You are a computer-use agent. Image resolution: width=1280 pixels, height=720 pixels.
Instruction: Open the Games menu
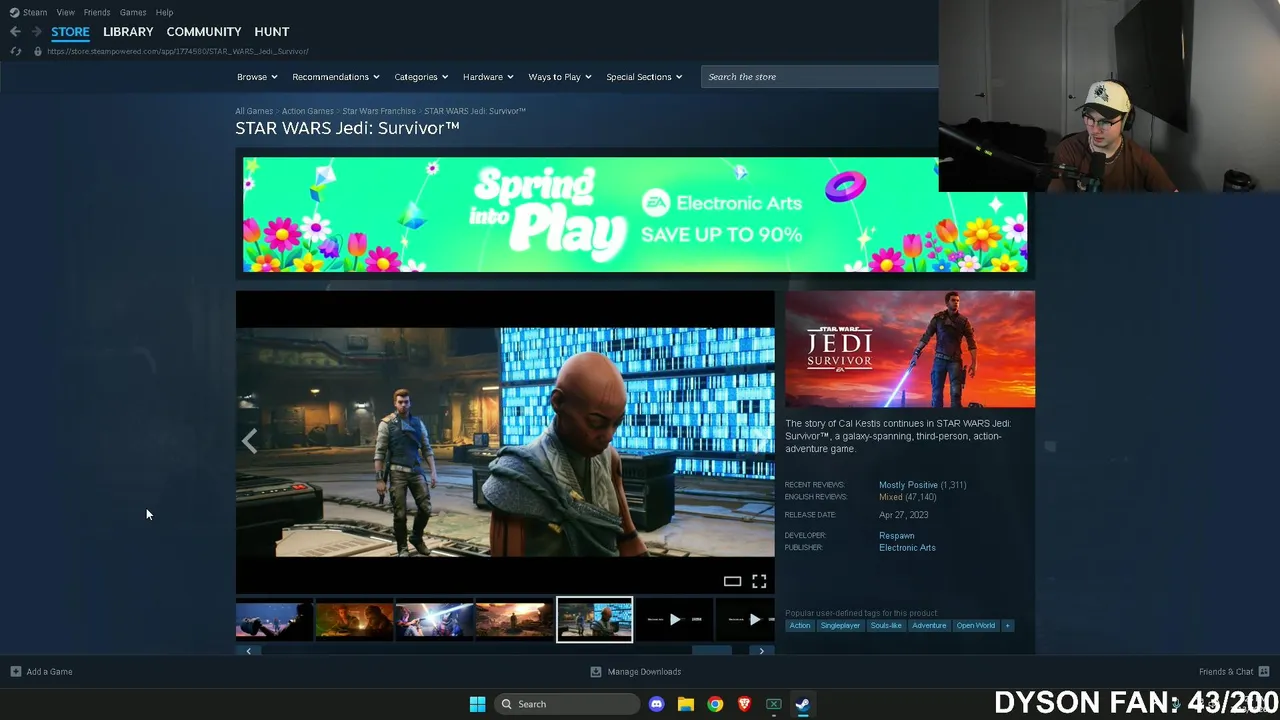pos(133,12)
